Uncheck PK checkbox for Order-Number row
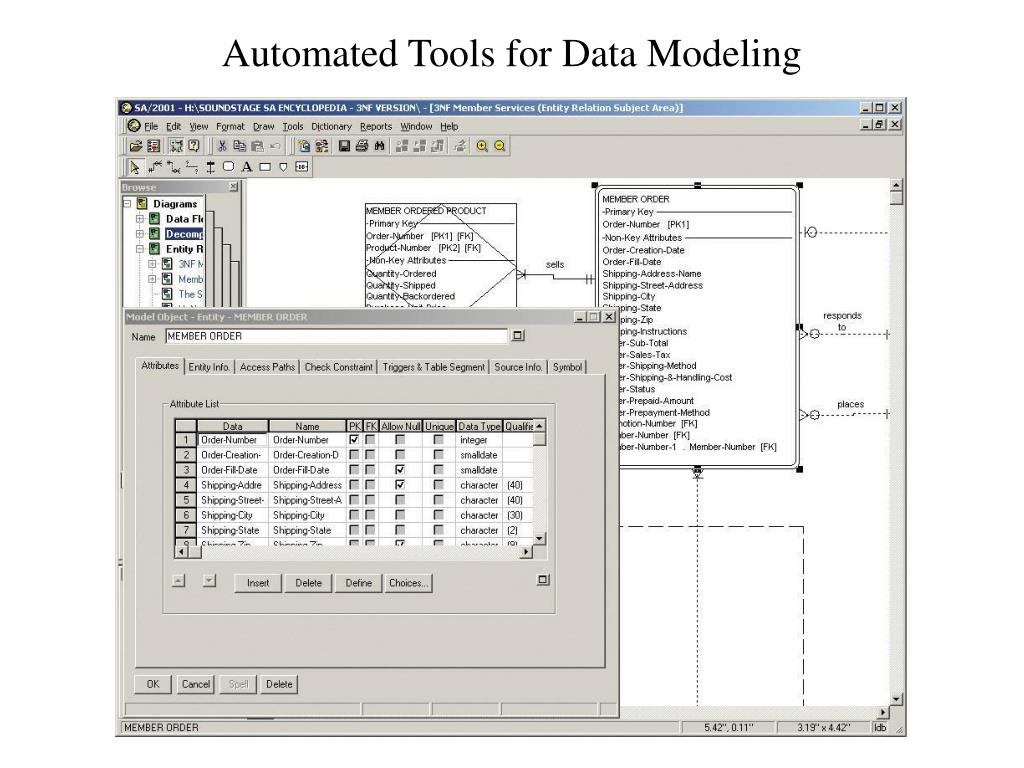 (354, 440)
